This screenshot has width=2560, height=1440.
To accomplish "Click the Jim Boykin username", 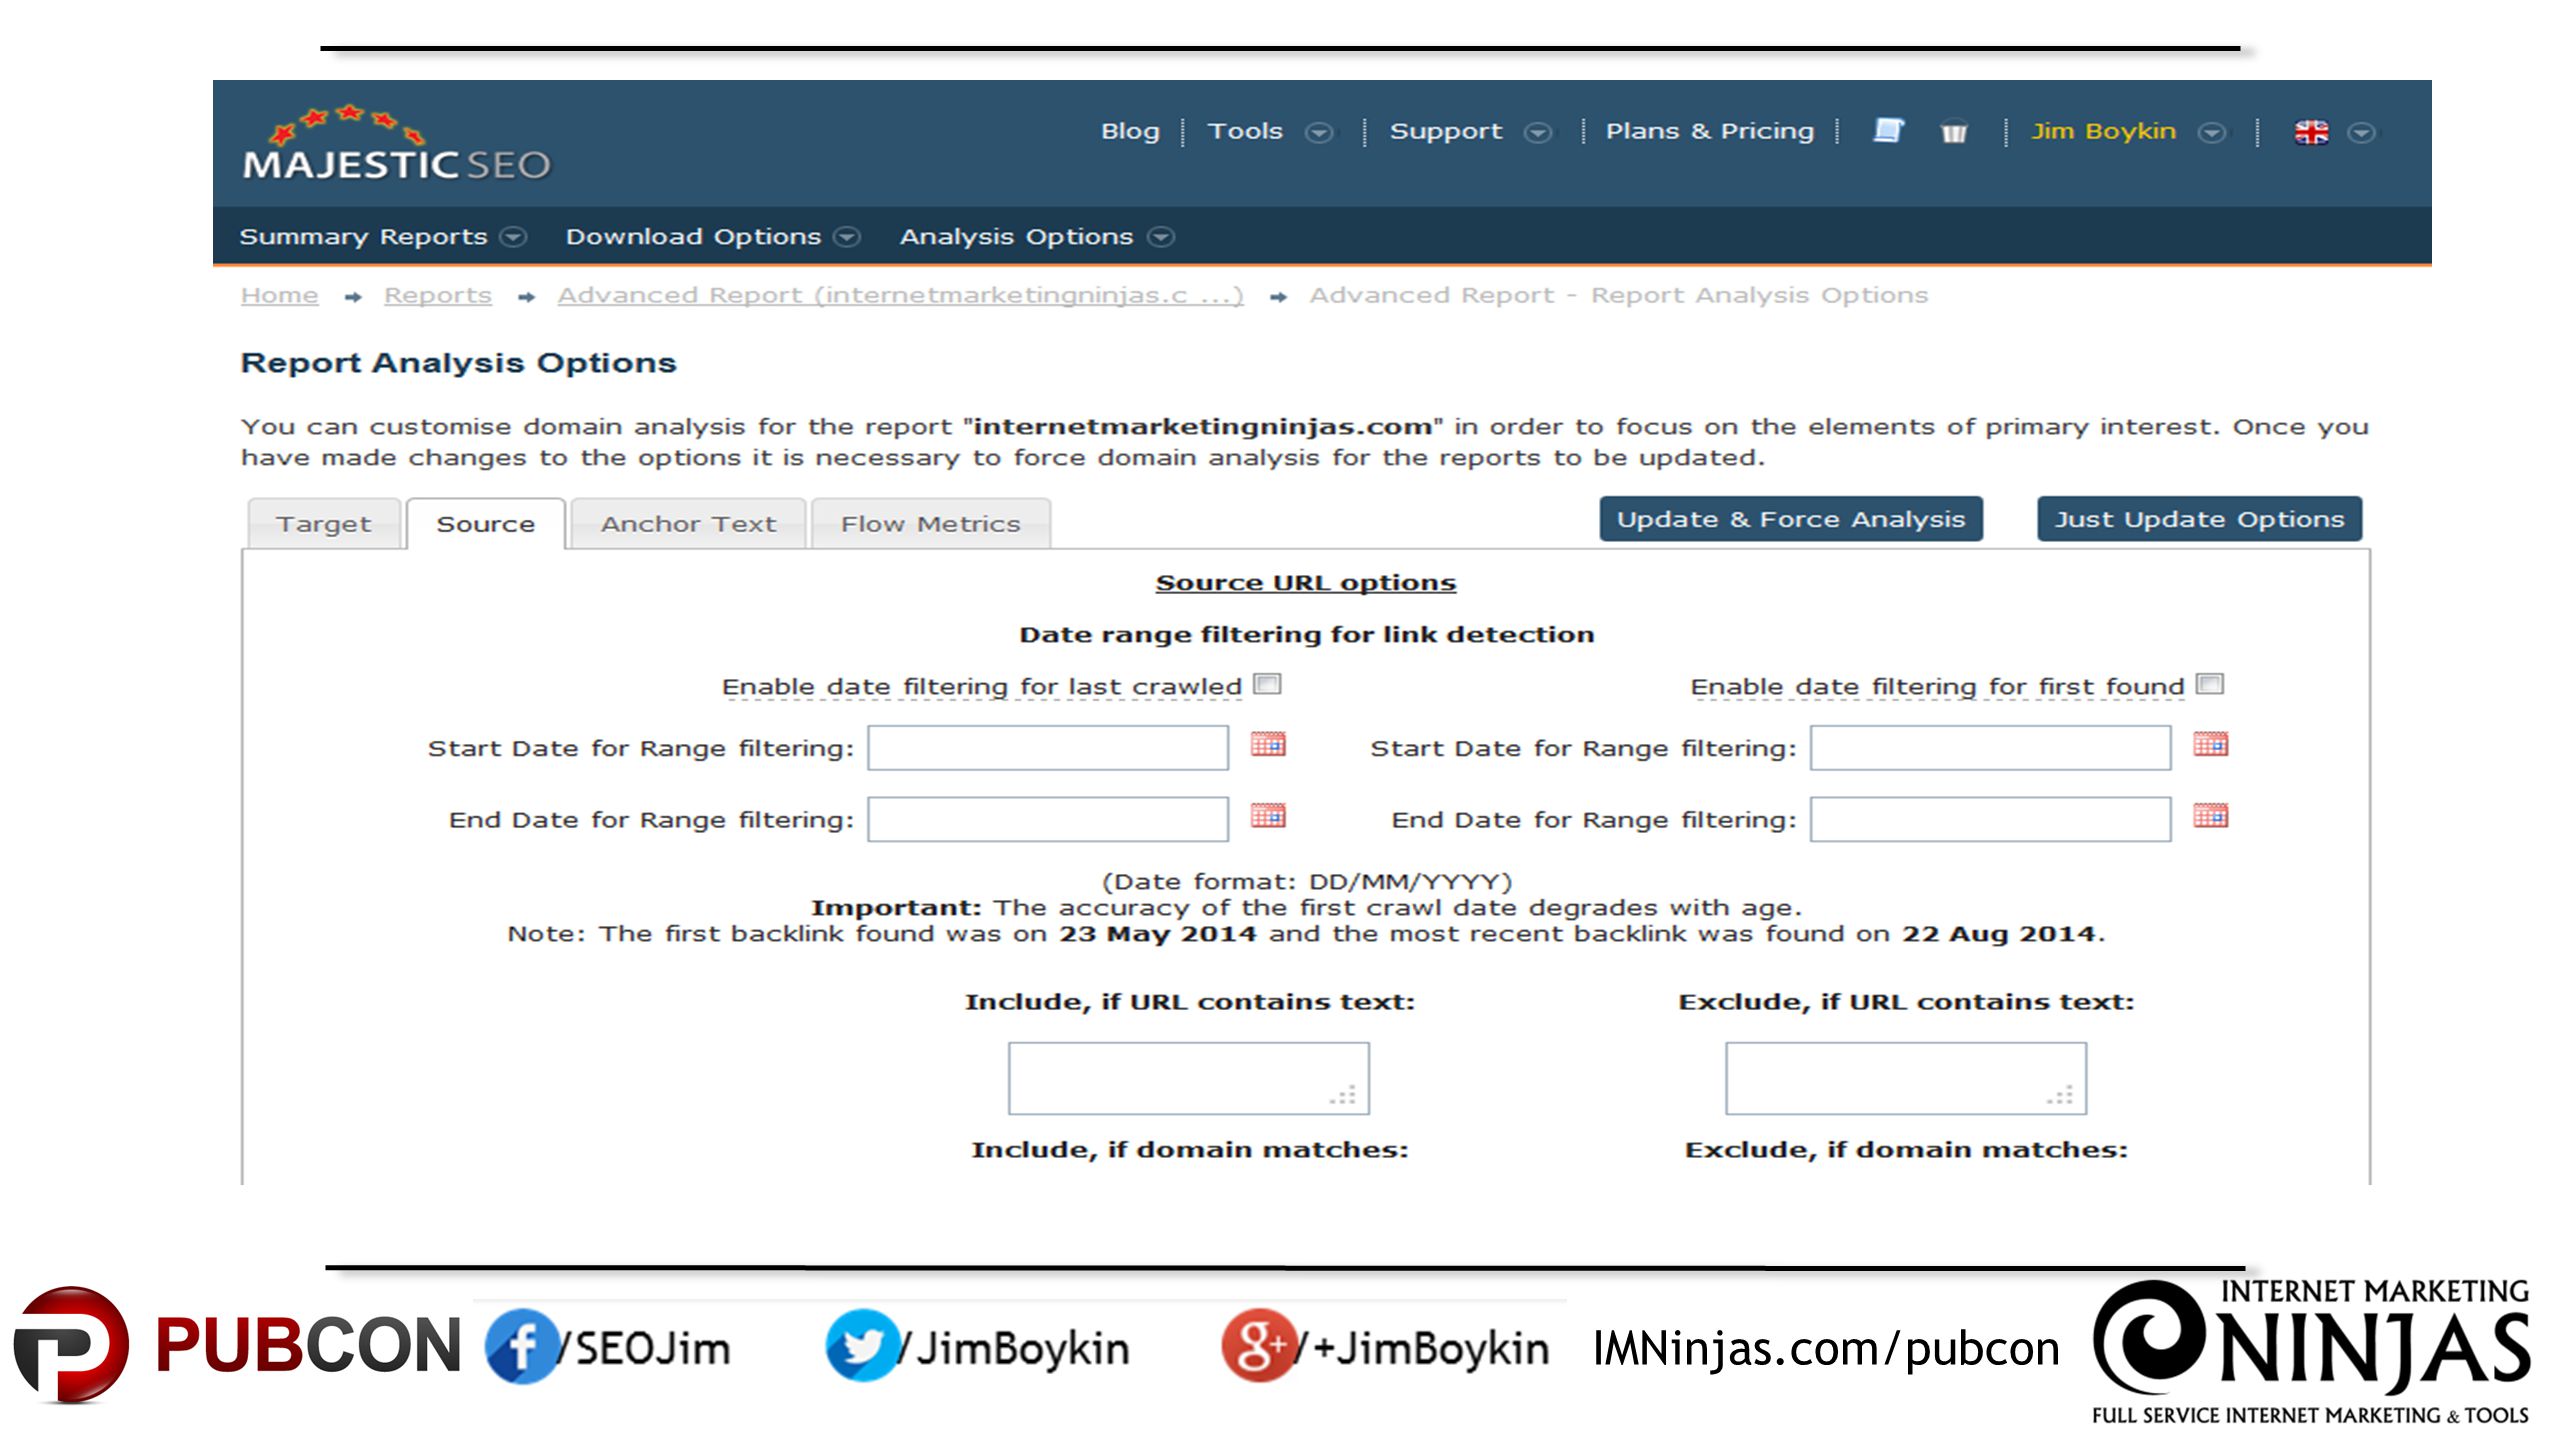I will click(2103, 131).
